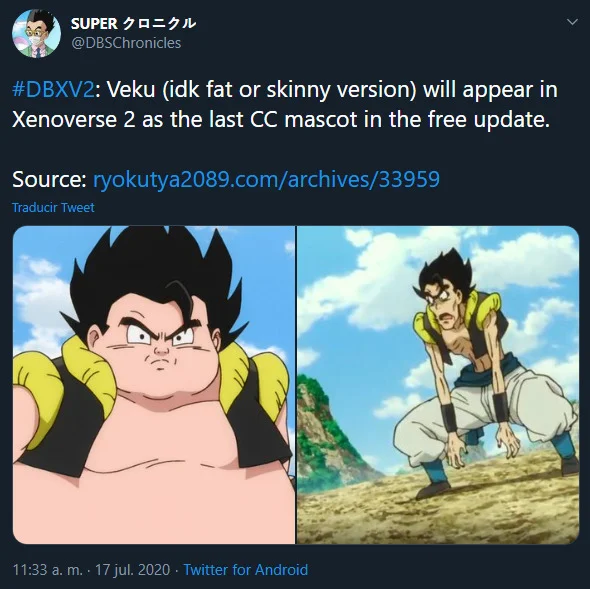Screen dimensions: 590x589
Task: Open the skinny Veku image on the right
Action: tap(438, 385)
